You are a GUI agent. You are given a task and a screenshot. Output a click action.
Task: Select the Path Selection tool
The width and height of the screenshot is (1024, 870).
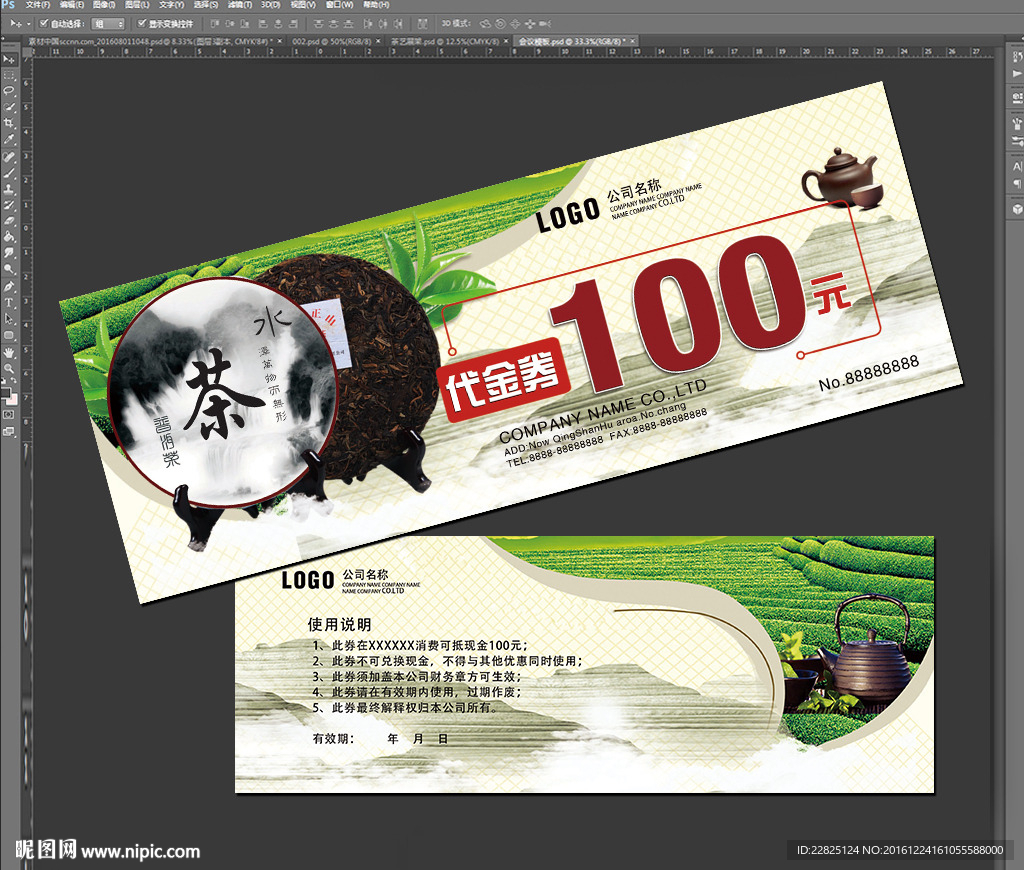click(x=9, y=319)
